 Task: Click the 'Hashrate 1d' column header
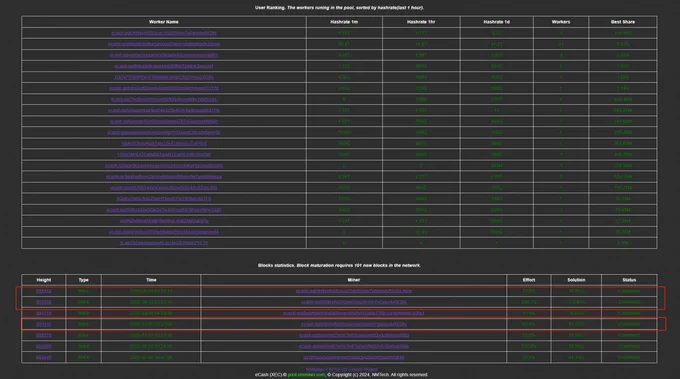click(x=497, y=22)
